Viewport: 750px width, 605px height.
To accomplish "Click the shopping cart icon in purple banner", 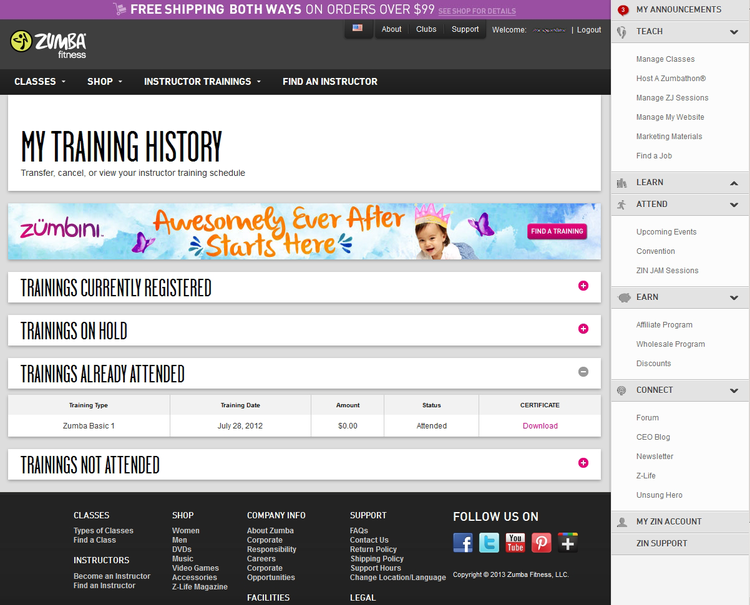I will point(120,9).
